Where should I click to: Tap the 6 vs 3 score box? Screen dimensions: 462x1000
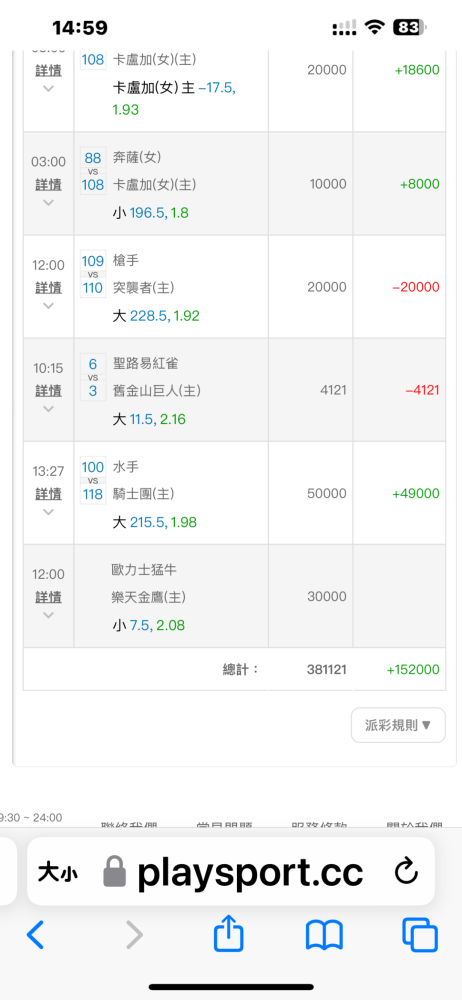(x=93, y=377)
